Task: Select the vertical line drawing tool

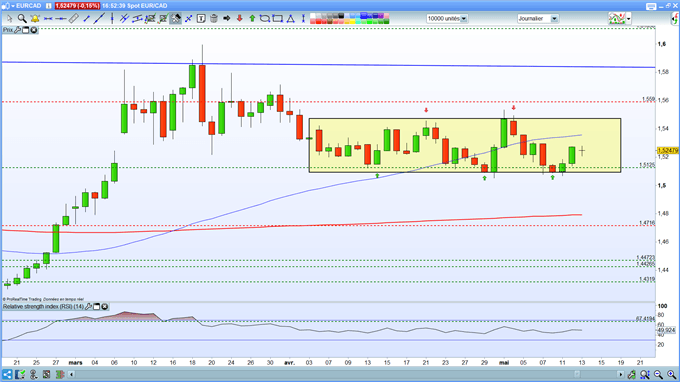Action: (112, 18)
